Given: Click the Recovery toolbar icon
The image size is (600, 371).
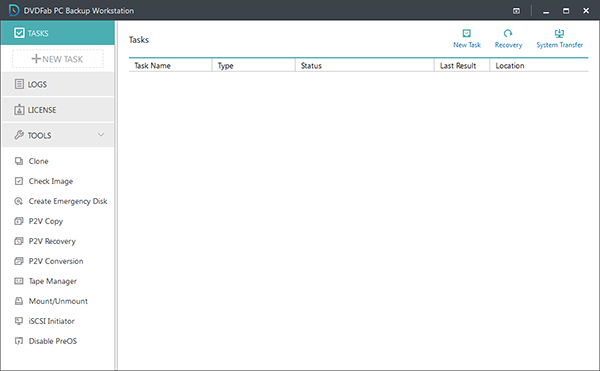Looking at the screenshot, I should click(508, 33).
